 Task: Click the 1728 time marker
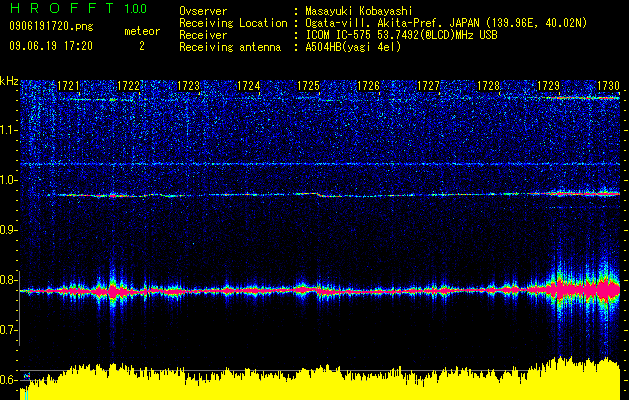pos(489,86)
